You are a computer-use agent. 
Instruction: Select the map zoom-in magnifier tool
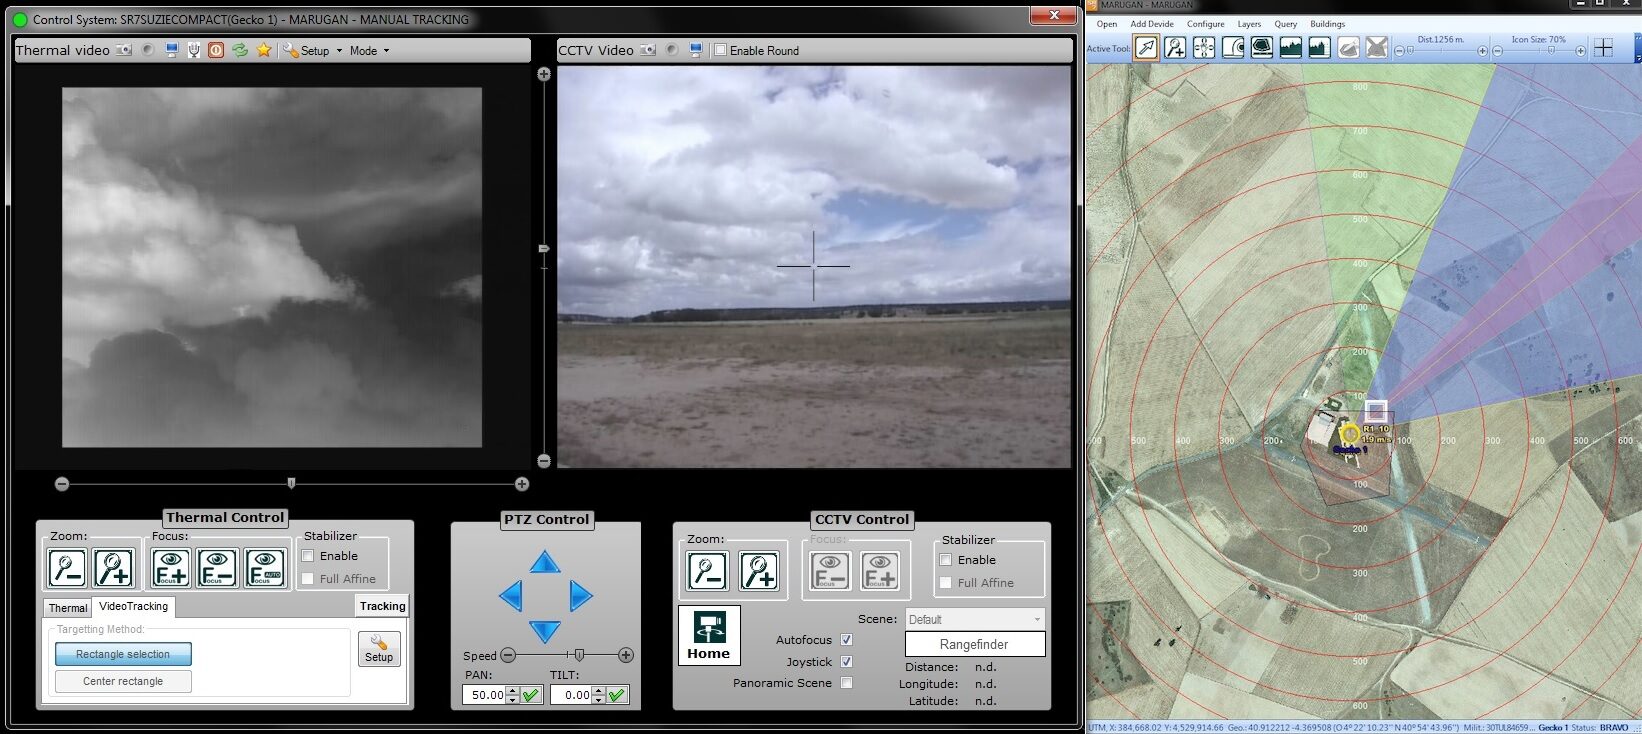click(1175, 48)
